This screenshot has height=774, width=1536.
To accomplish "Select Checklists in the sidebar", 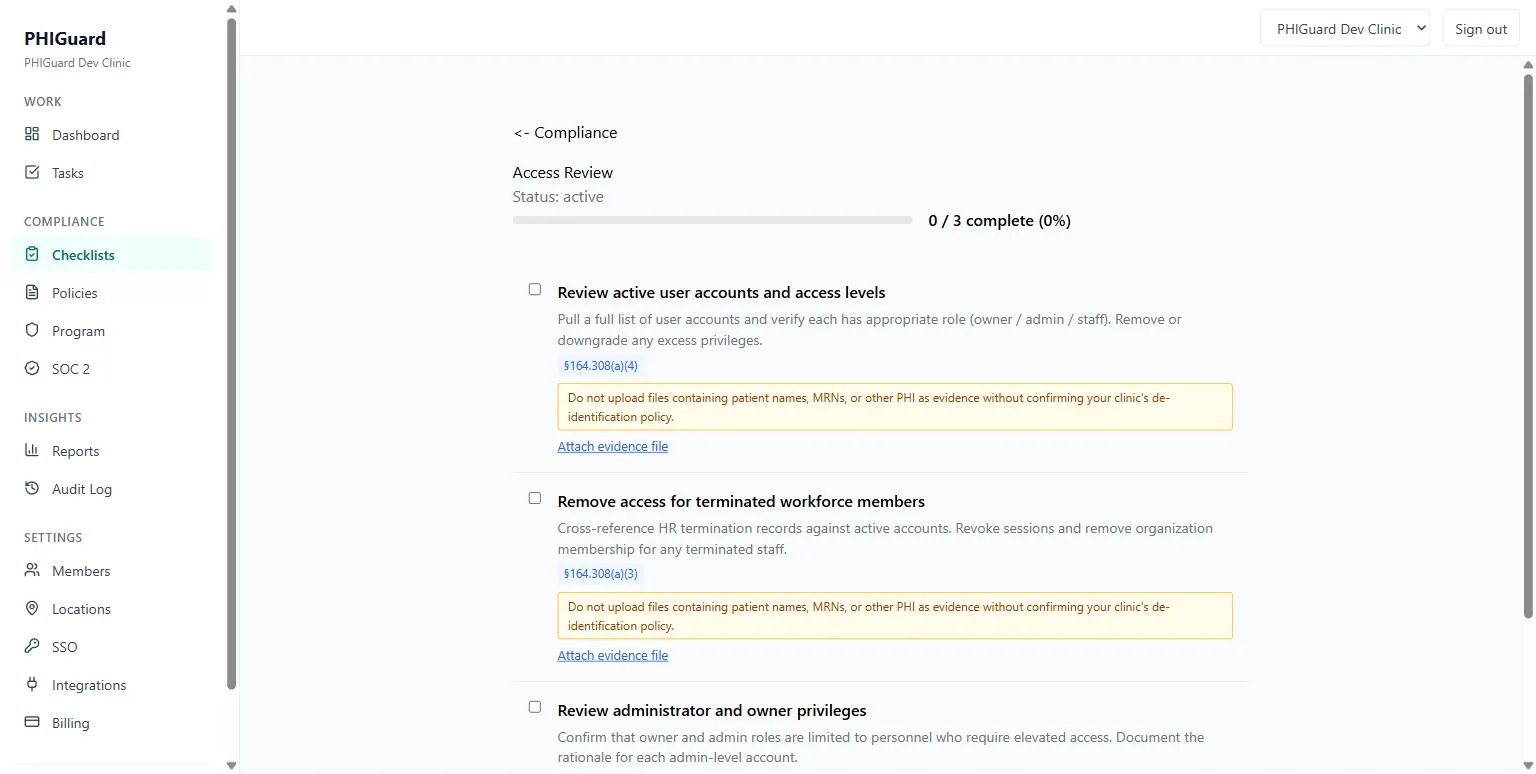I will 112,255.
